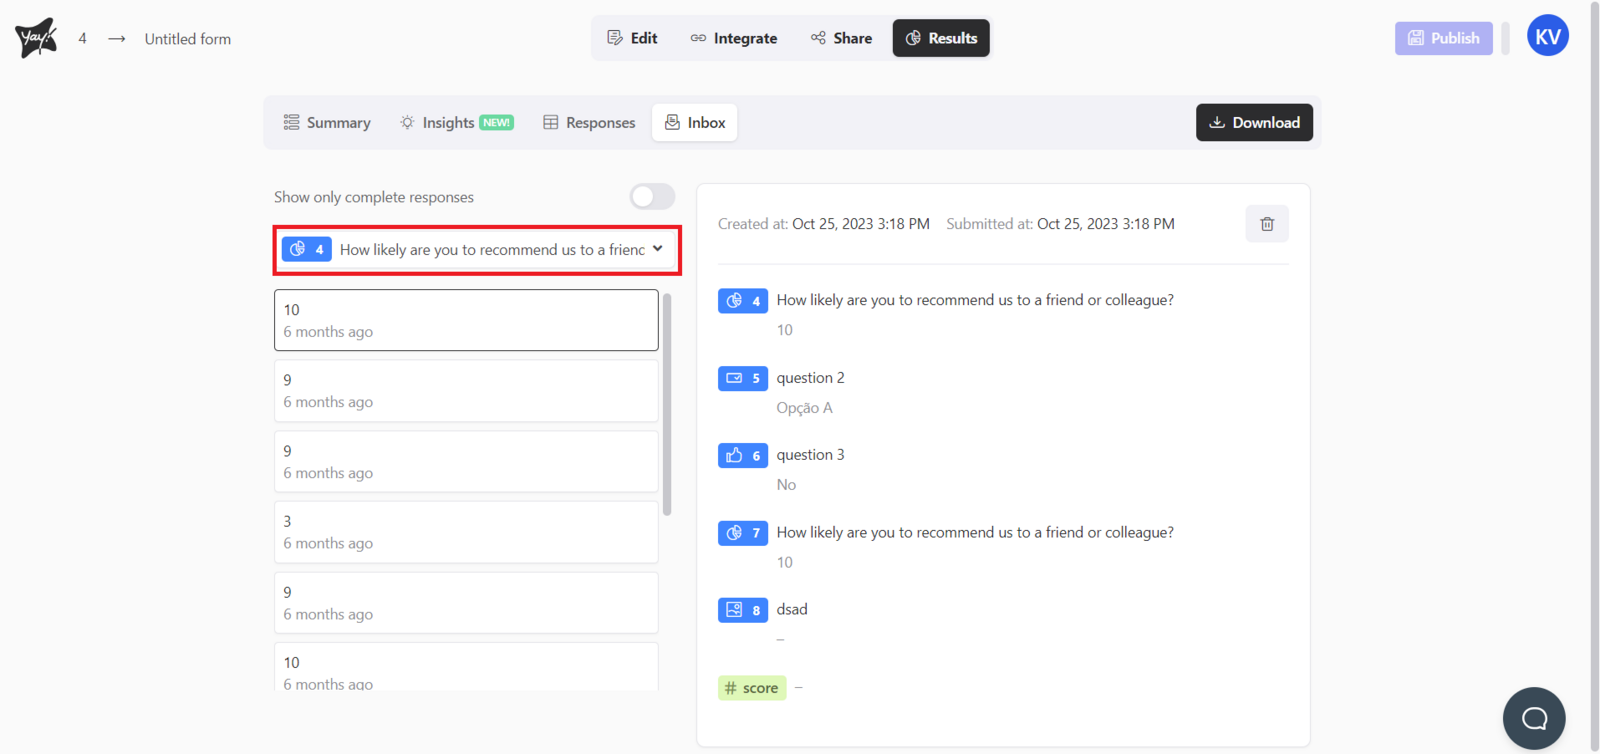Click the KV user avatar
The width and height of the screenshot is (1600, 754).
(1546, 37)
